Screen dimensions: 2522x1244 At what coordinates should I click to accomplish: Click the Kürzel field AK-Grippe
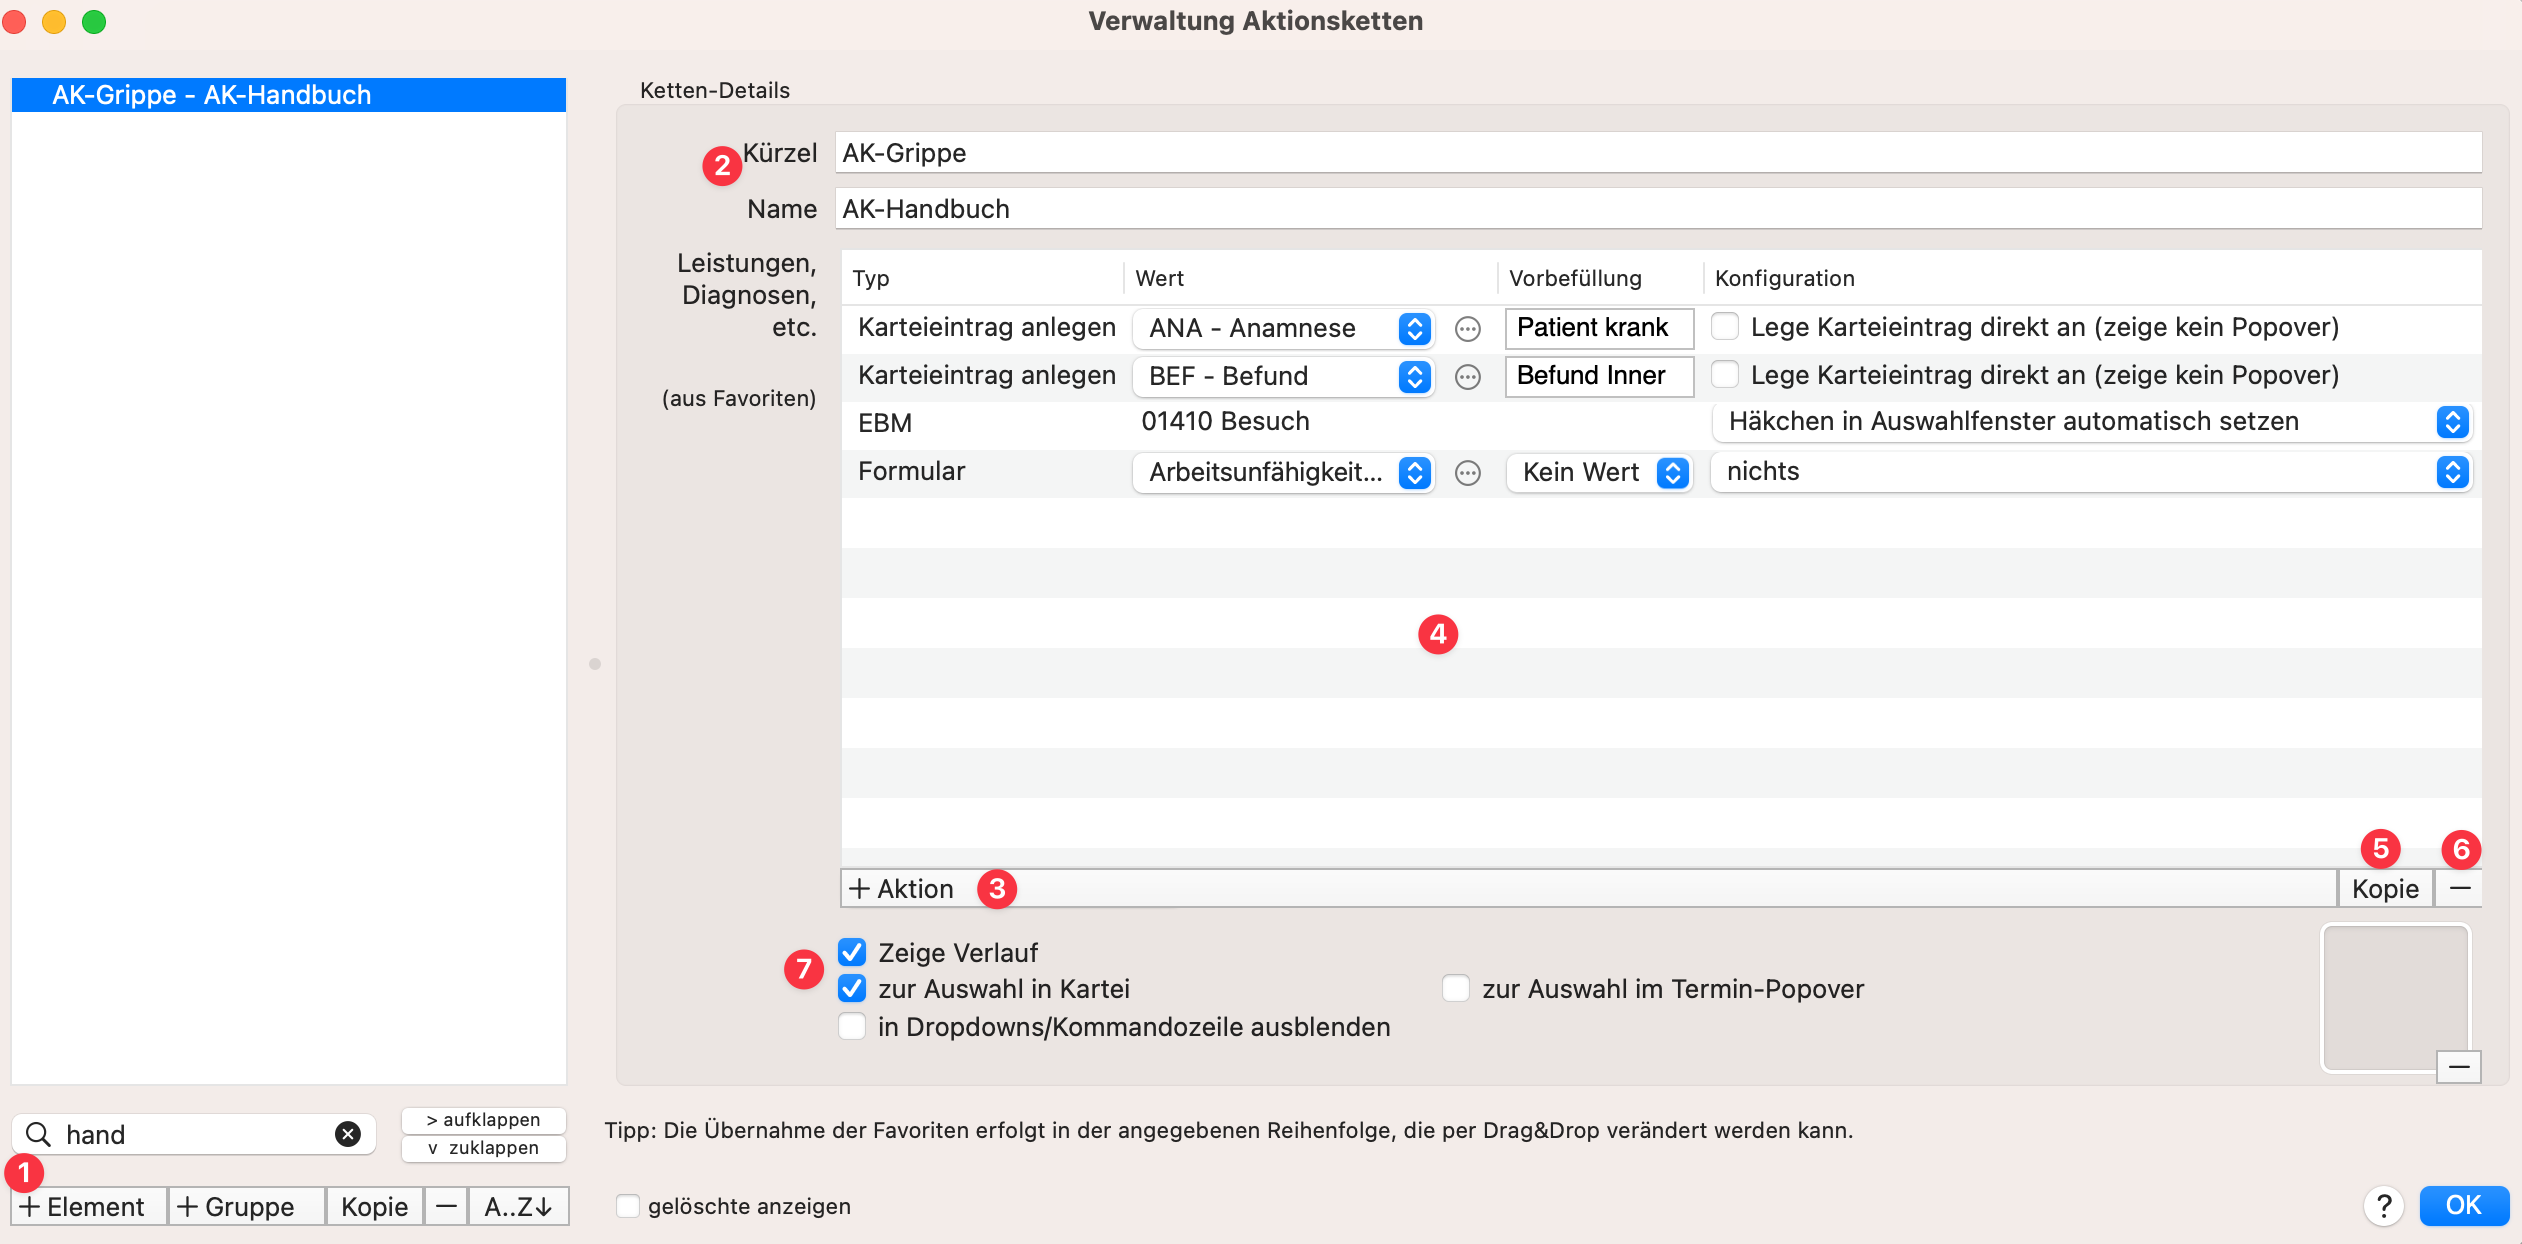click(1658, 153)
